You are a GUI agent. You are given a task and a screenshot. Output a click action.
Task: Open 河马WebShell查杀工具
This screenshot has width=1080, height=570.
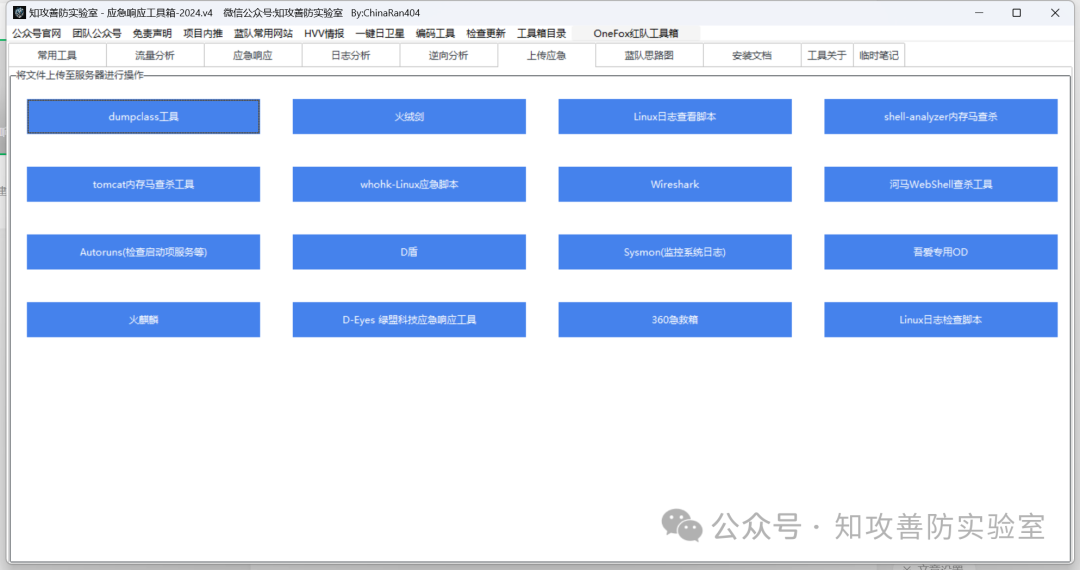pos(941,184)
